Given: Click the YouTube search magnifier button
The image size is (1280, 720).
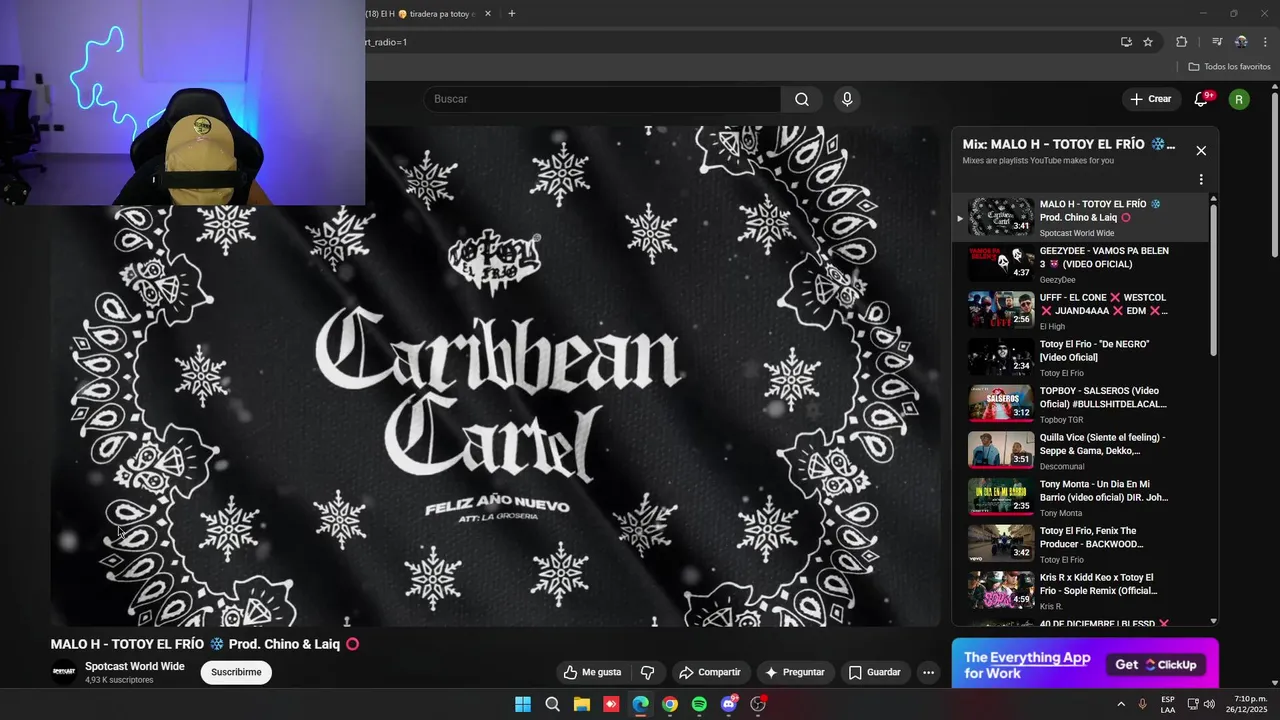Looking at the screenshot, I should pos(802,99).
